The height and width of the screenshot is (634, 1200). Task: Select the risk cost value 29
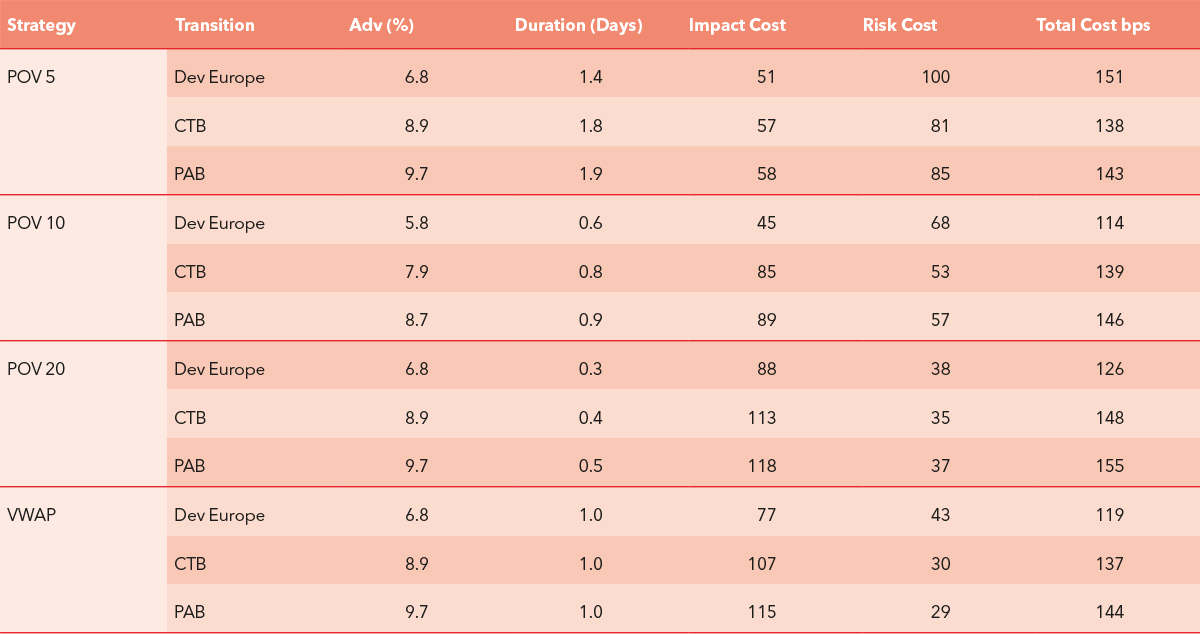(940, 612)
